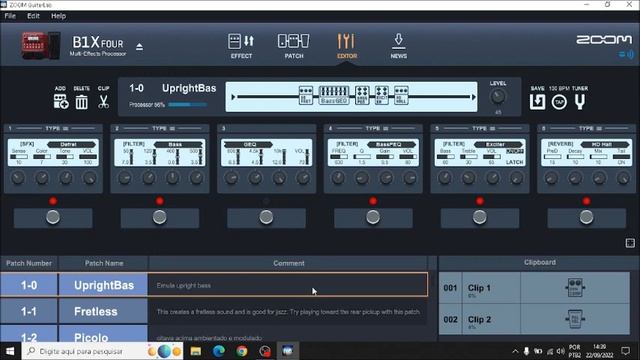The image size is (640, 360).
Task: Click the PreD knob of HD Hall
Action: [551, 178]
